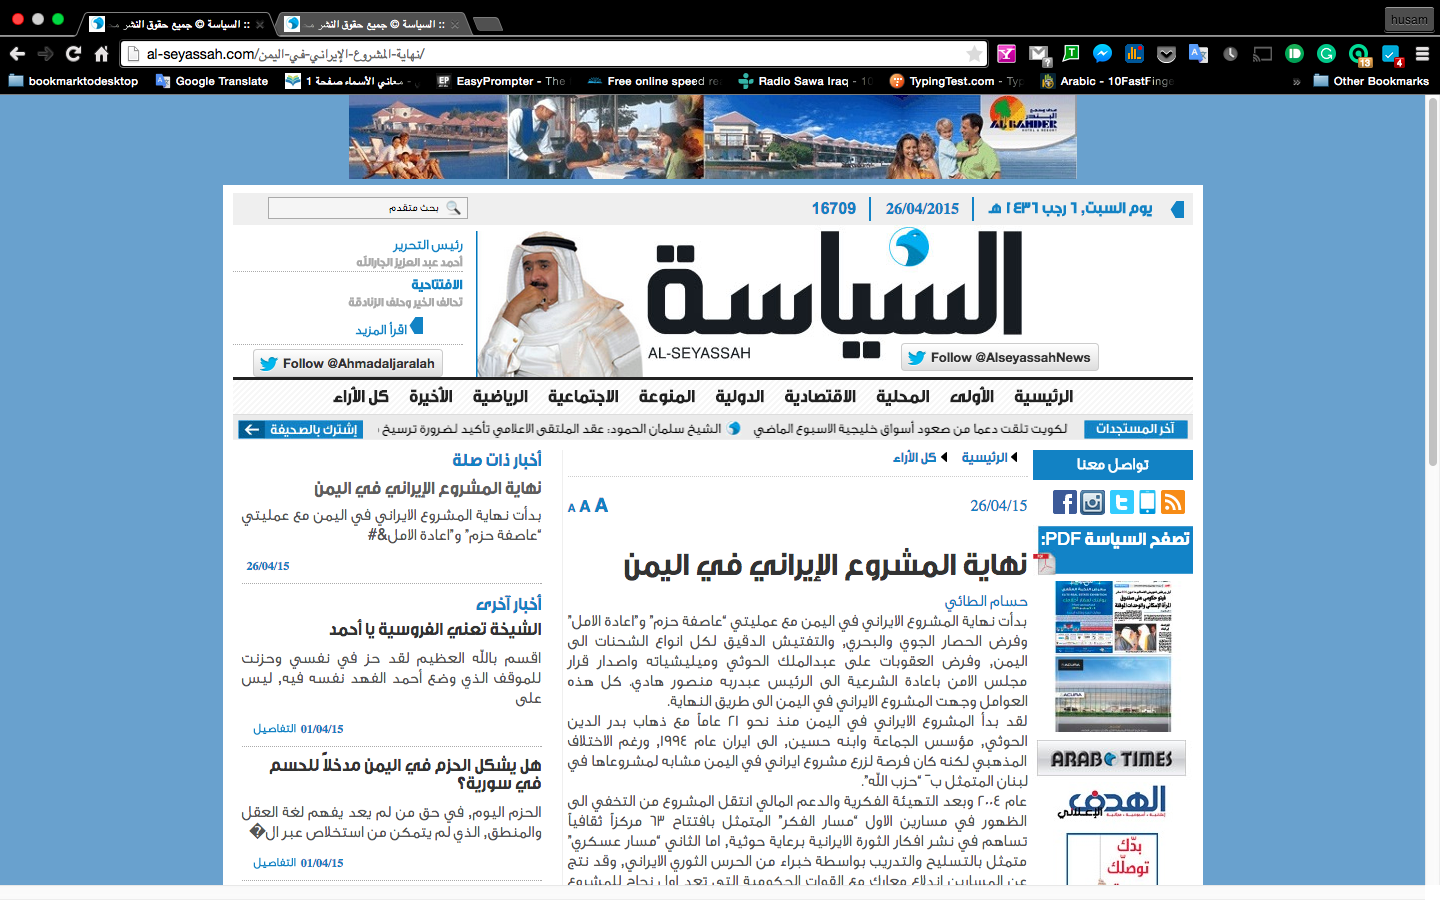The image size is (1440, 900).
Task: Click the ticker back arrow beside إشترك بالصحيفة
Action: click(251, 429)
